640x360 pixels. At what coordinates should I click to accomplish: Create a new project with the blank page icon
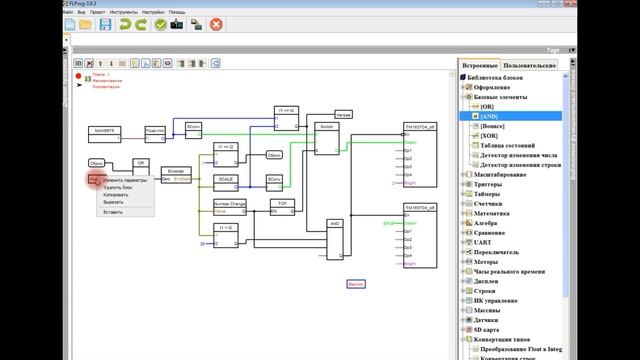[x=70, y=24]
